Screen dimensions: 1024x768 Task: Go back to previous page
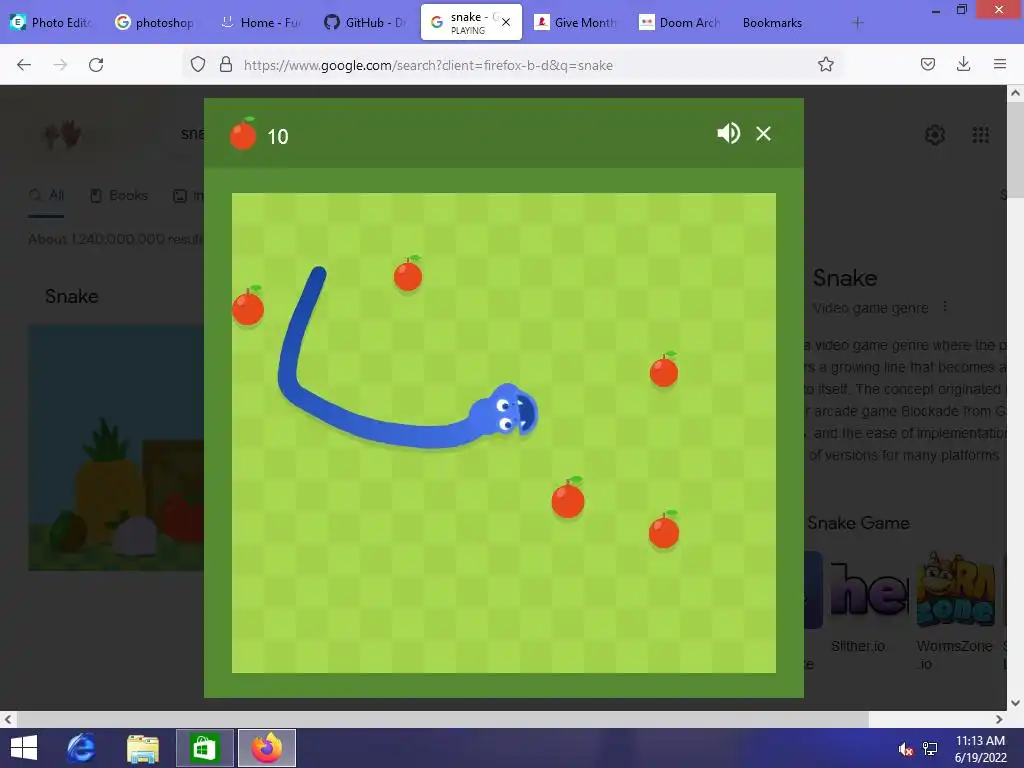(x=24, y=65)
